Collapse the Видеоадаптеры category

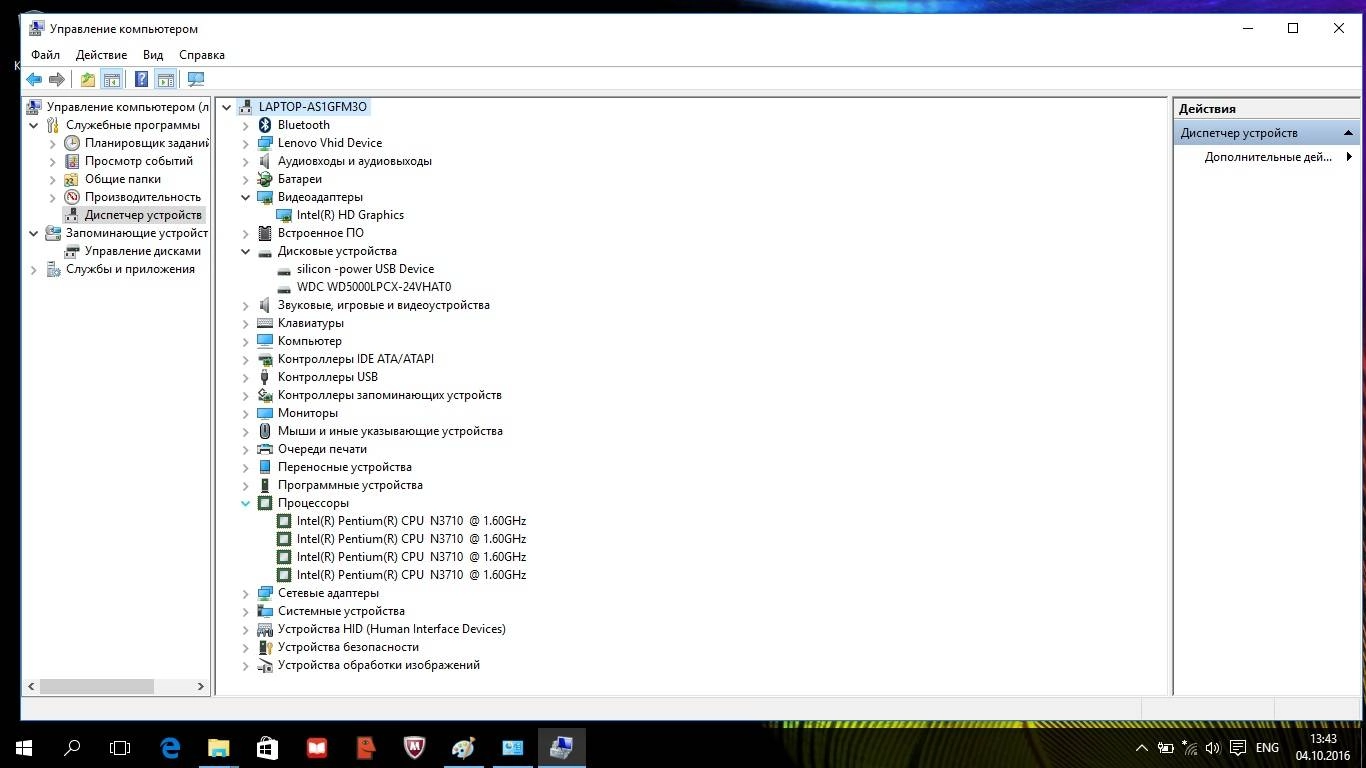tap(246, 197)
